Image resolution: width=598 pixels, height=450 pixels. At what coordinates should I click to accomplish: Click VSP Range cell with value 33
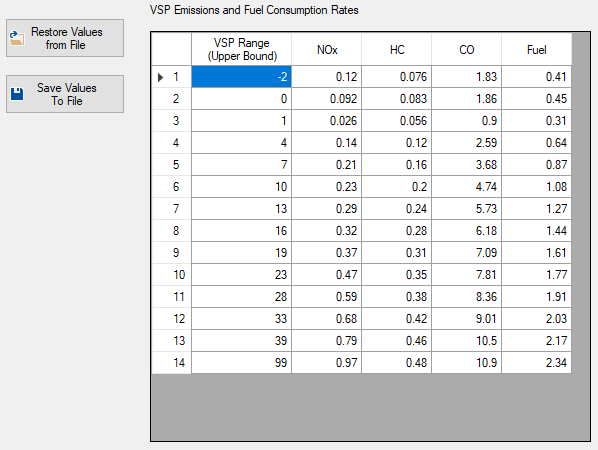point(241,319)
